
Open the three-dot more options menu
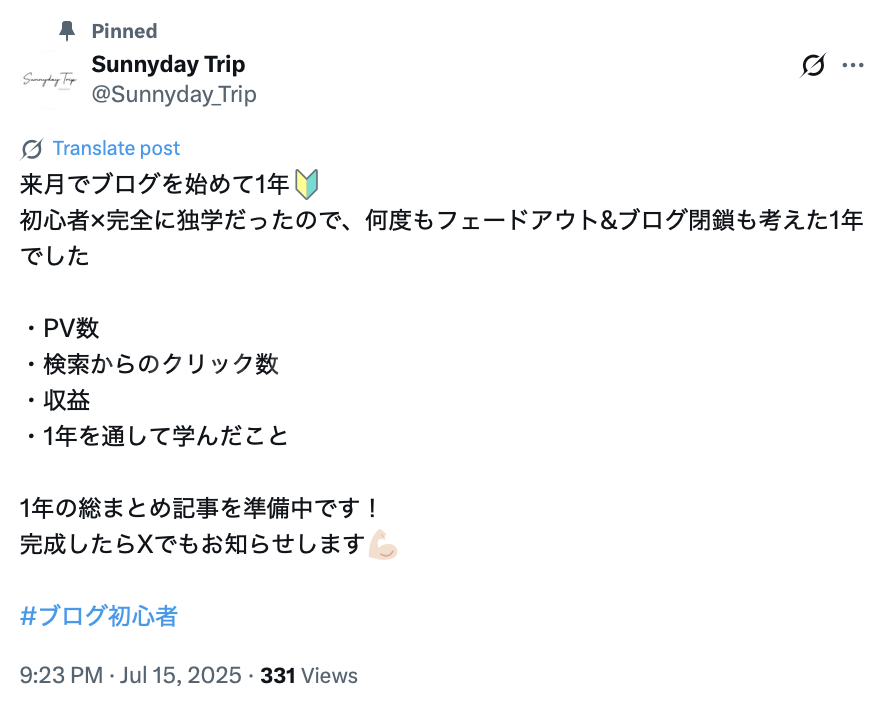point(853,66)
